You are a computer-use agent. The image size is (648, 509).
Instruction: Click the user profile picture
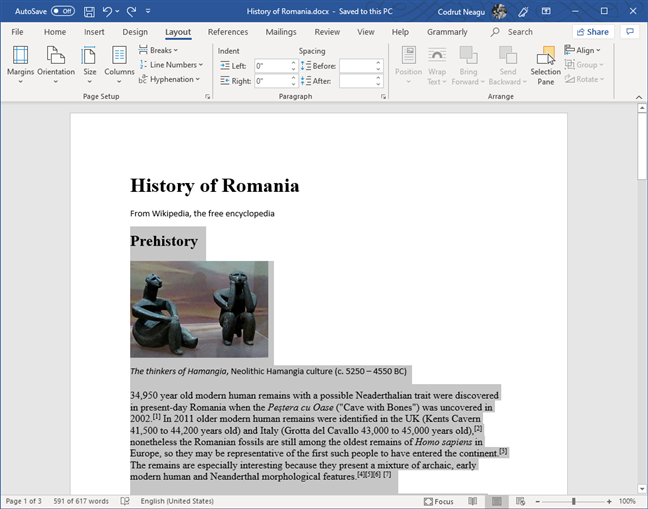click(x=499, y=11)
